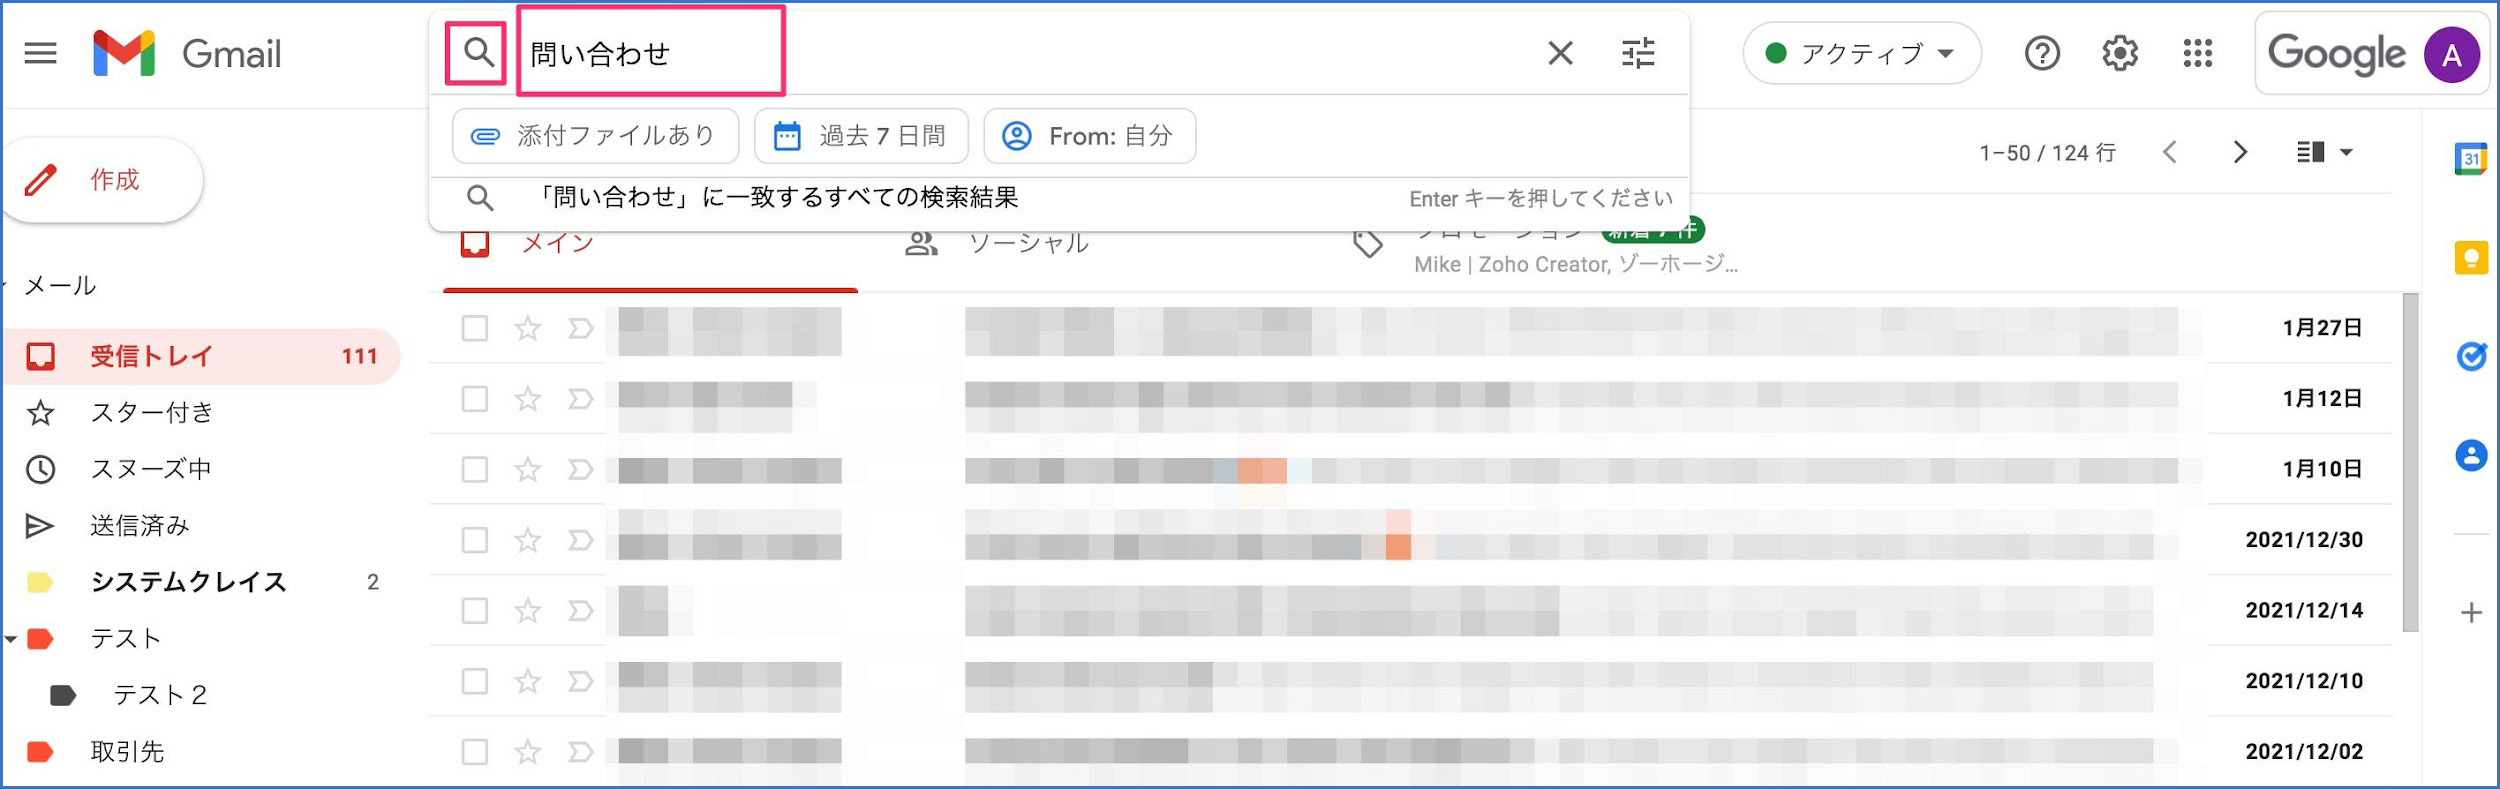Select the checkbox for the 2021/12/14 email
Image resolution: width=2500 pixels, height=789 pixels.
click(x=475, y=610)
